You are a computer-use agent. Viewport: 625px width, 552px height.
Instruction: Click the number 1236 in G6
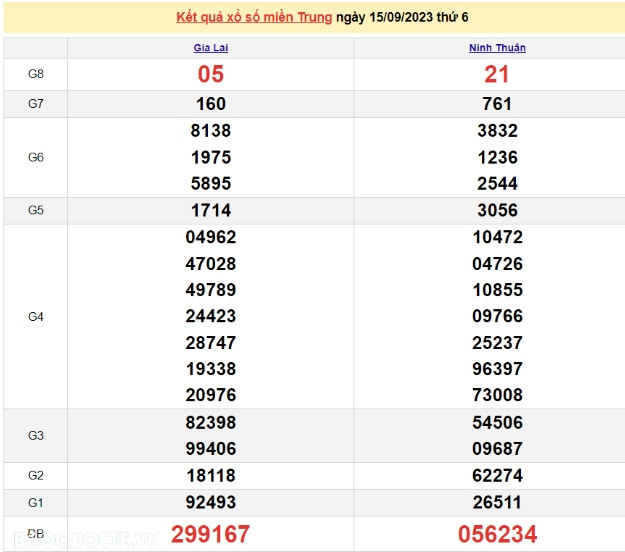click(497, 157)
